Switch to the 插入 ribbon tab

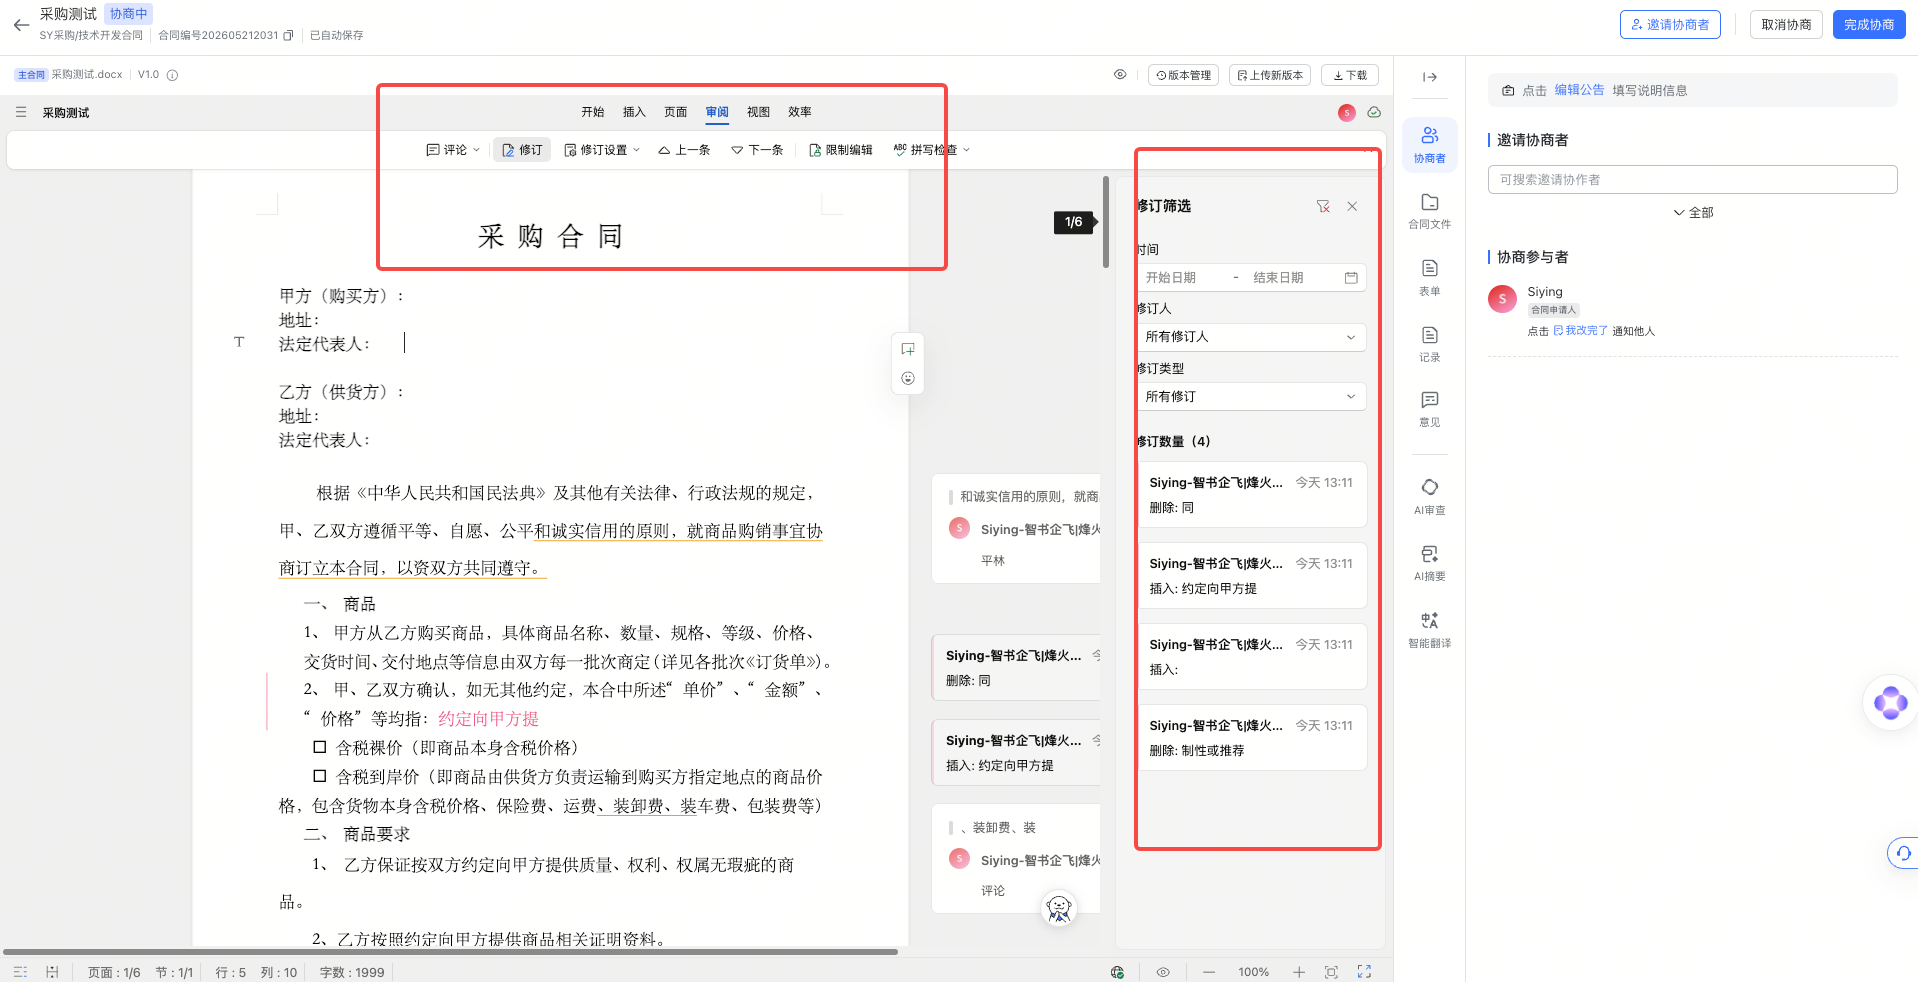tap(634, 112)
